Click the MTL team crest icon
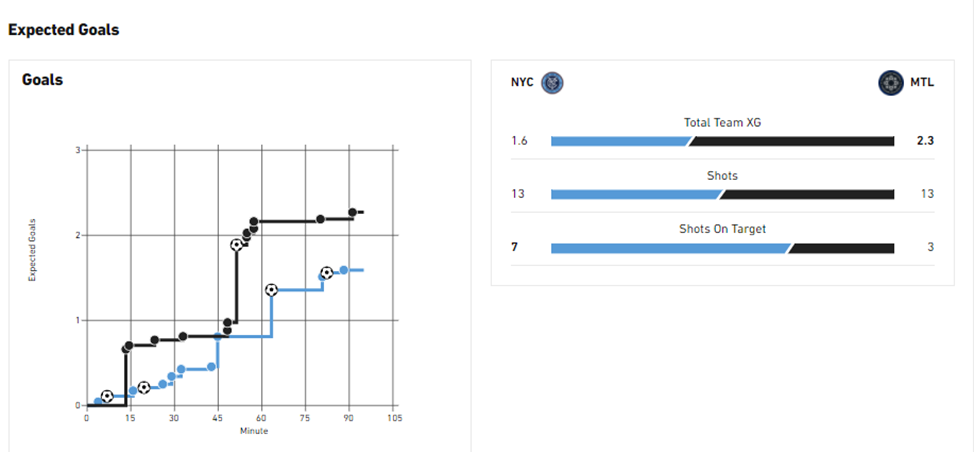Screen dimensions: 974x452 (890, 83)
